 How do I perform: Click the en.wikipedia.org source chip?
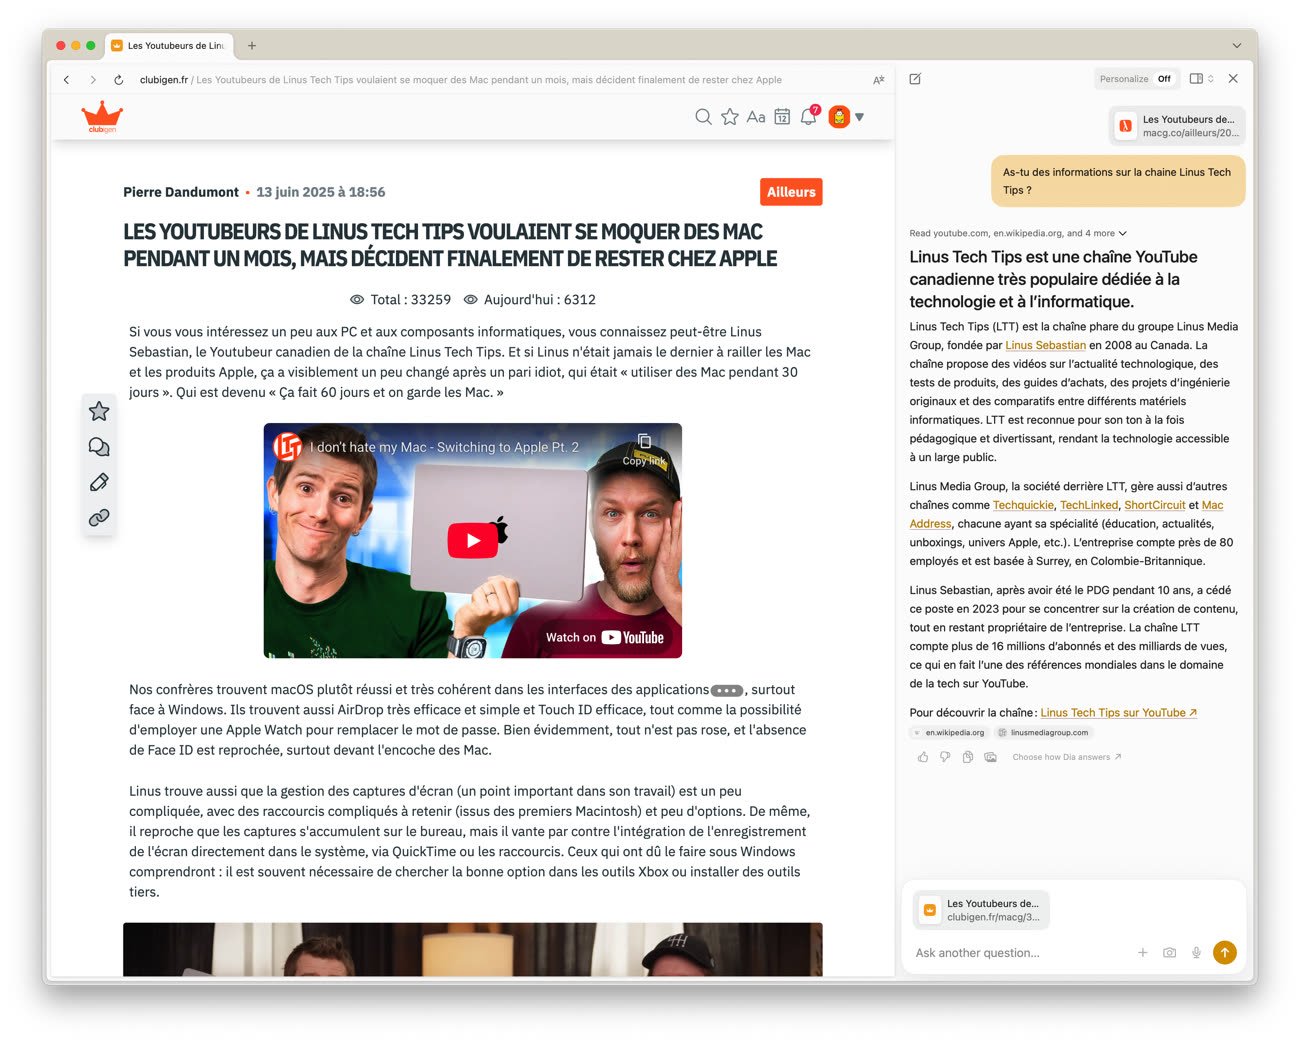click(949, 732)
